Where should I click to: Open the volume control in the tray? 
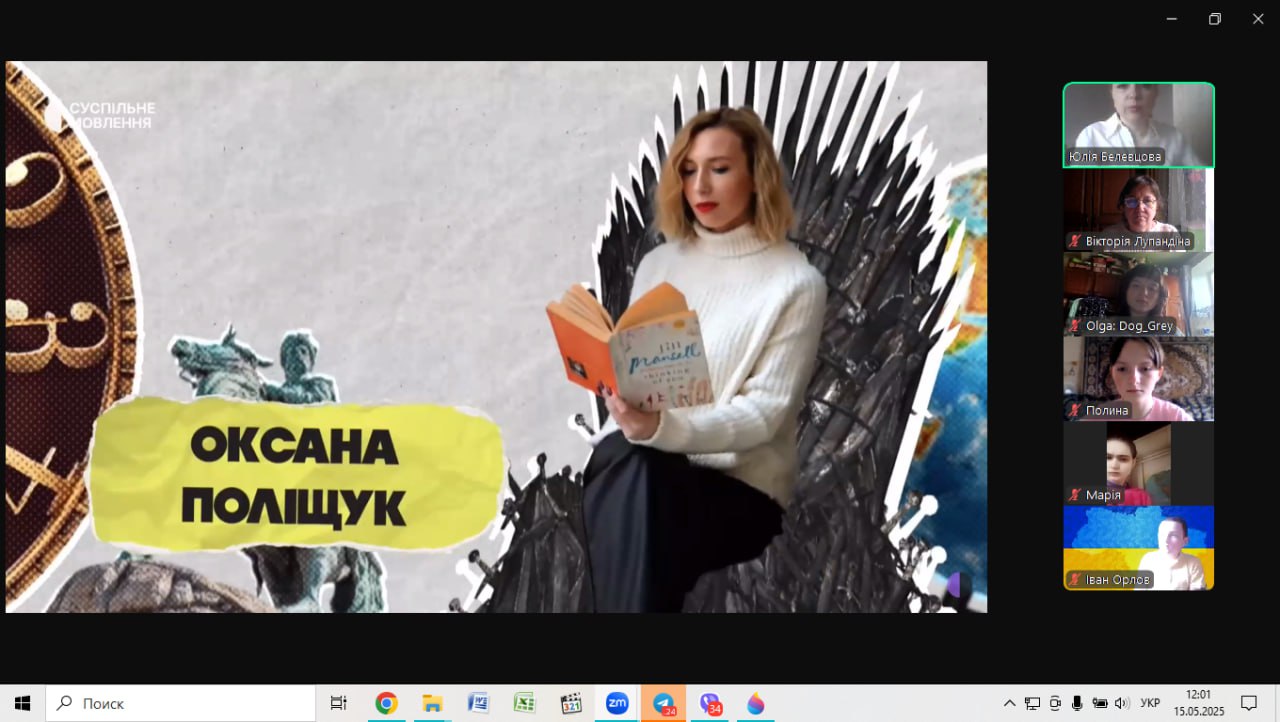click(x=1122, y=703)
